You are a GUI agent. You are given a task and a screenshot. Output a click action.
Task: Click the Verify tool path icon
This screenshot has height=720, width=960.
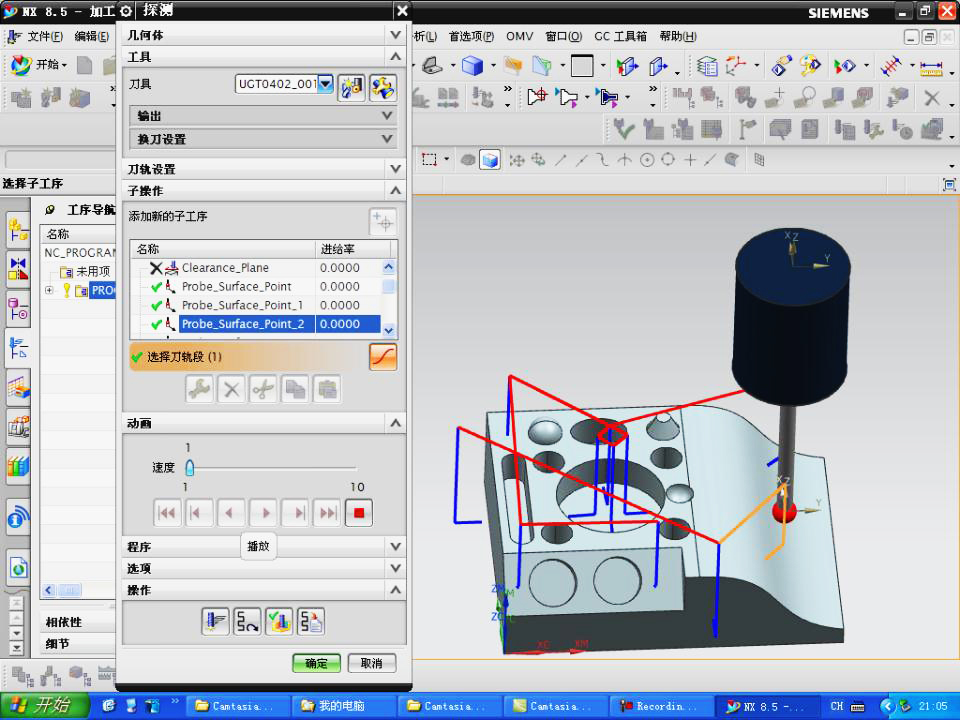pyautogui.click(x=279, y=621)
